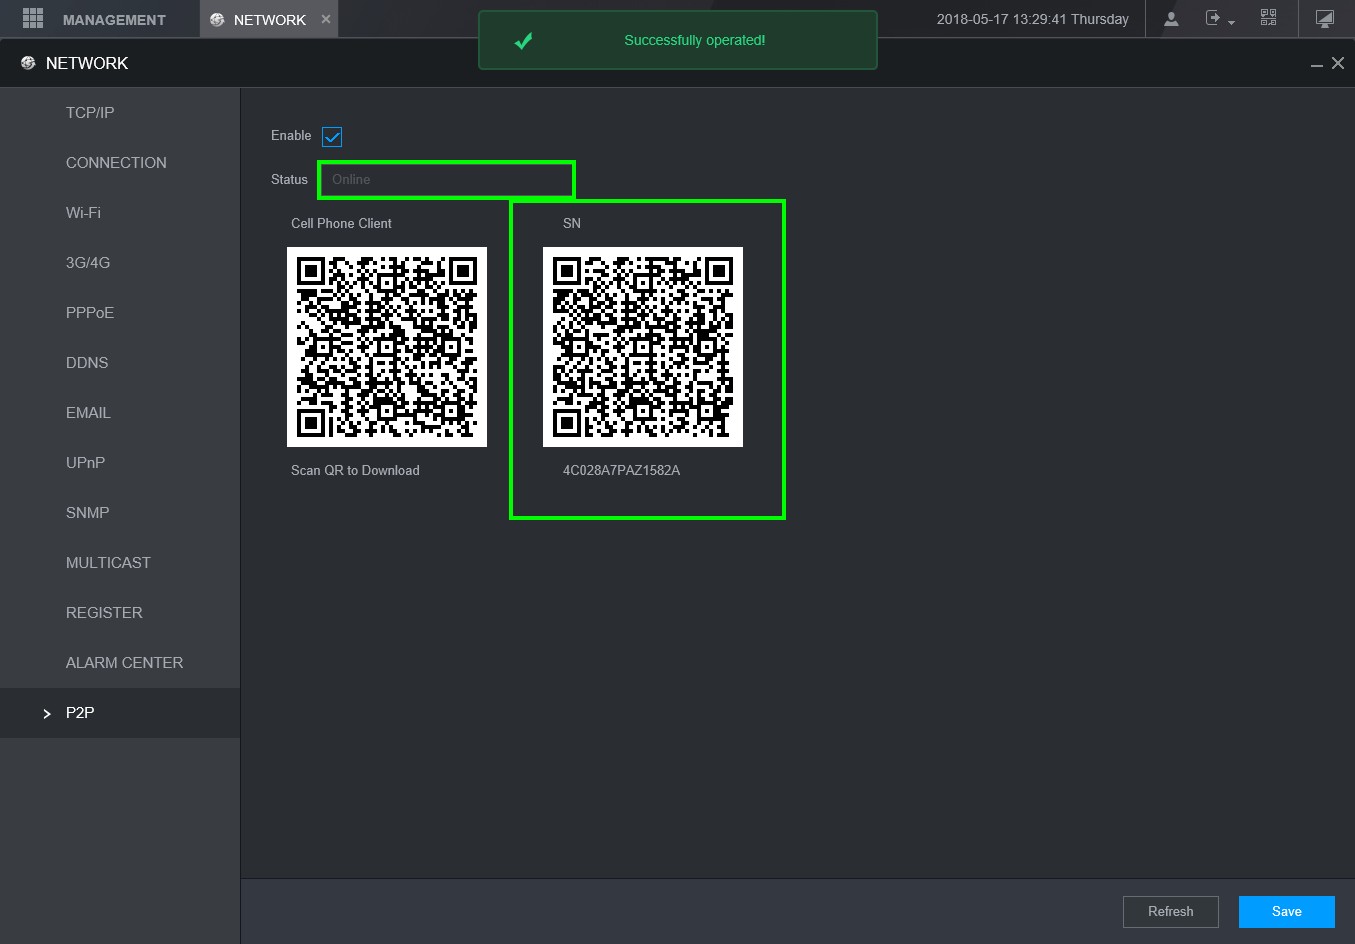
Task: Click the QR code icon in top bar
Action: point(1268,18)
